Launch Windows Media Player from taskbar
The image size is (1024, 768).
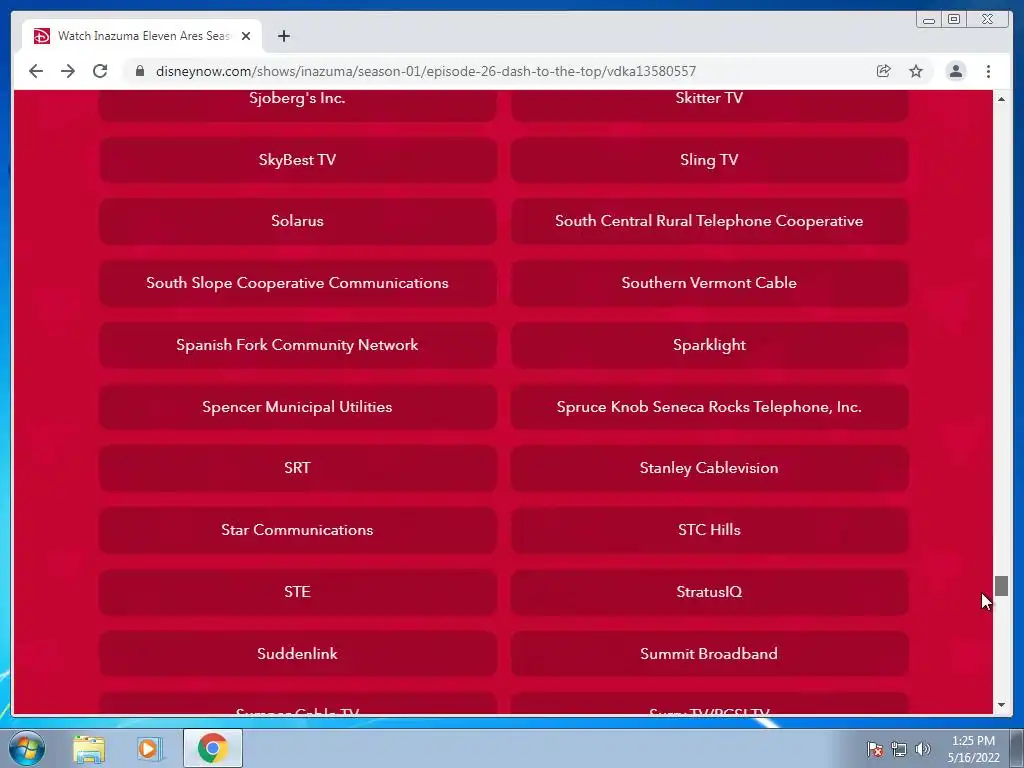tap(149, 748)
